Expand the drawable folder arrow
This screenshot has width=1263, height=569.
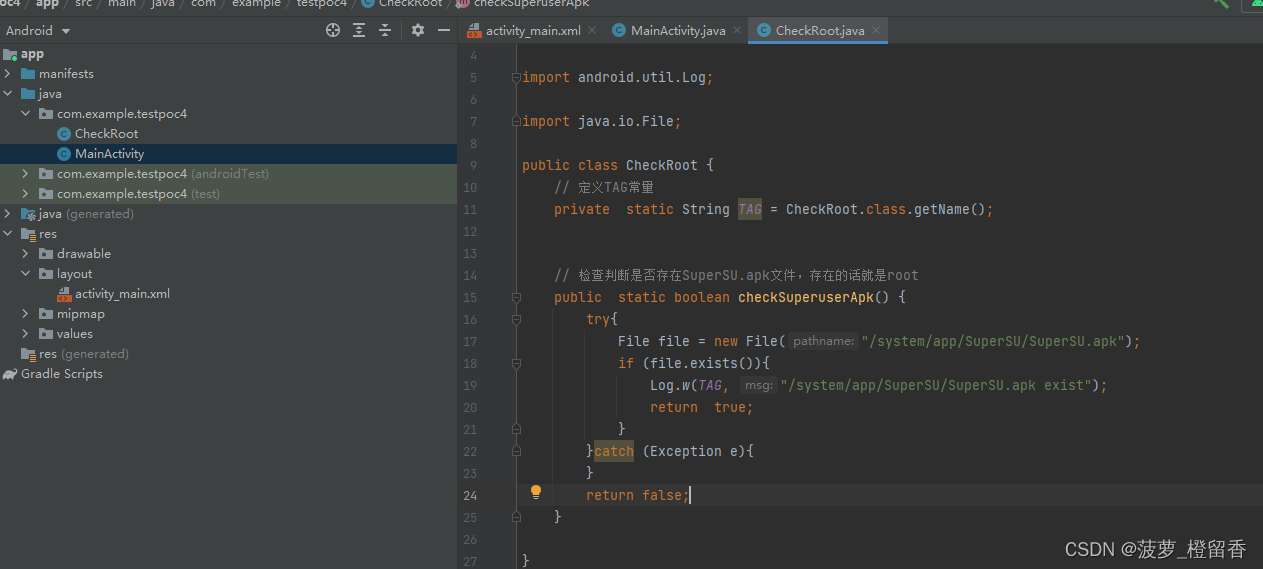[x=27, y=254]
